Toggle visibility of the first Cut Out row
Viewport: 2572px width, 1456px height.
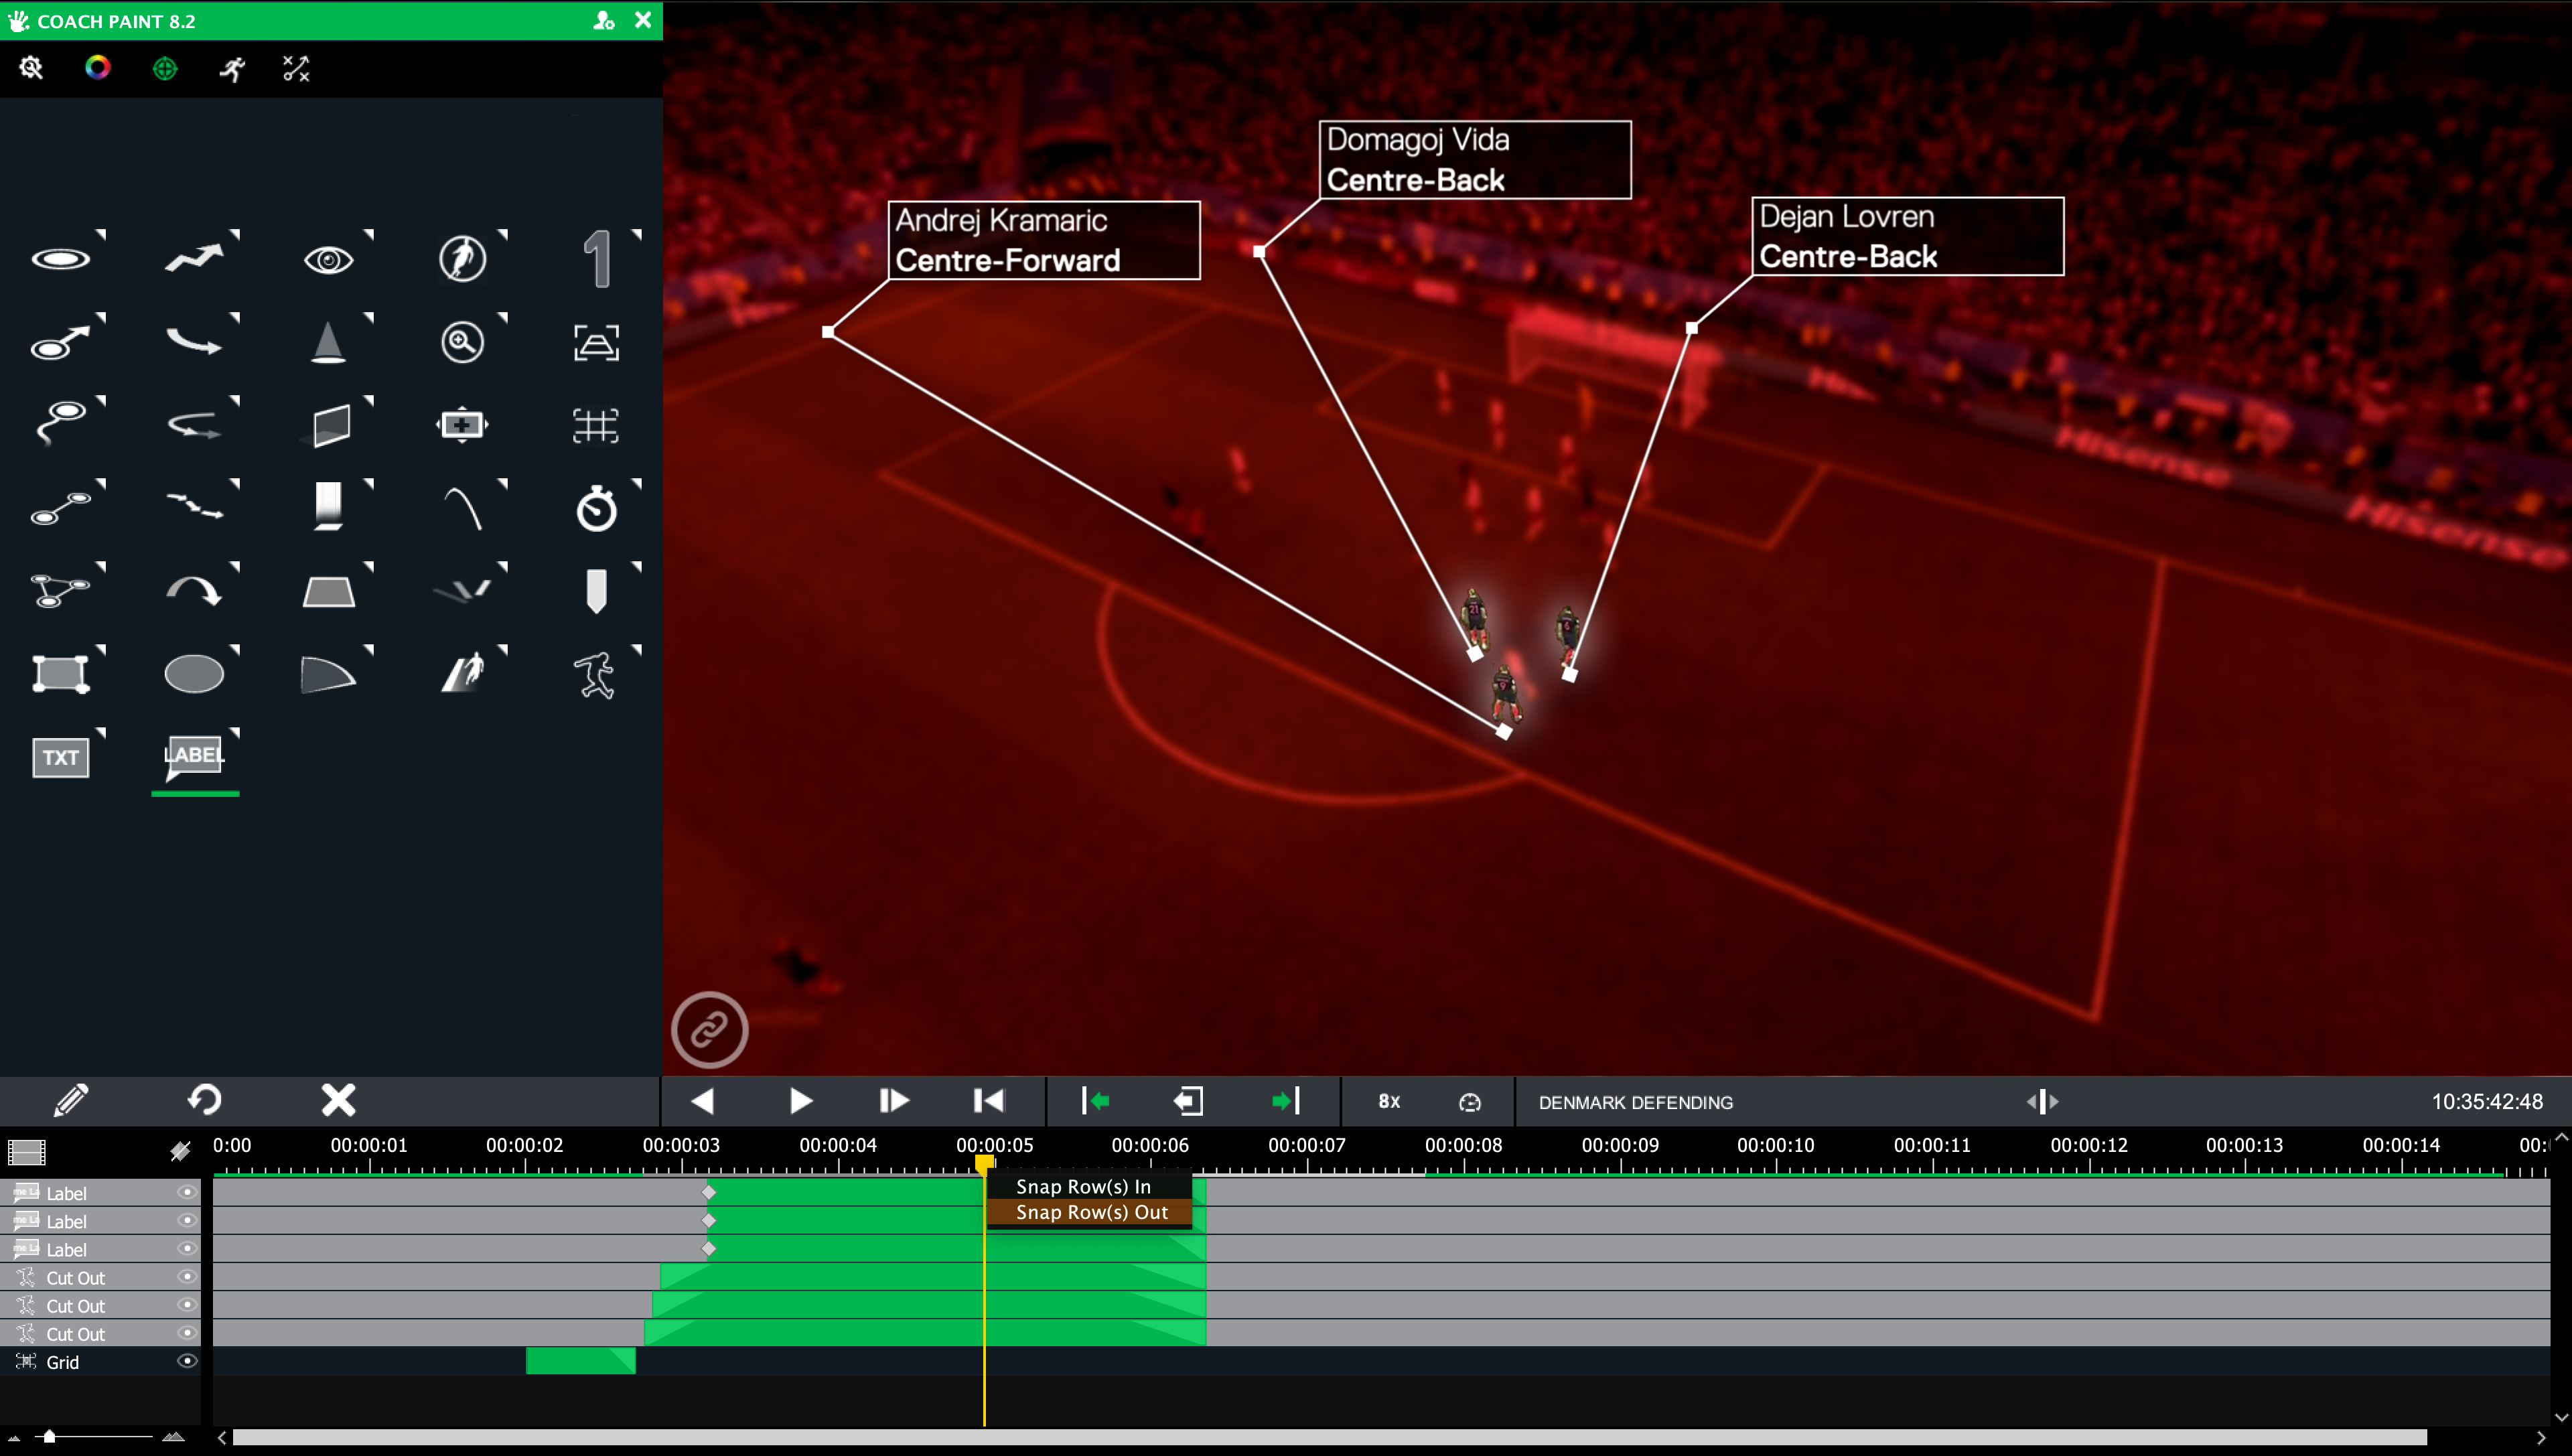point(187,1276)
